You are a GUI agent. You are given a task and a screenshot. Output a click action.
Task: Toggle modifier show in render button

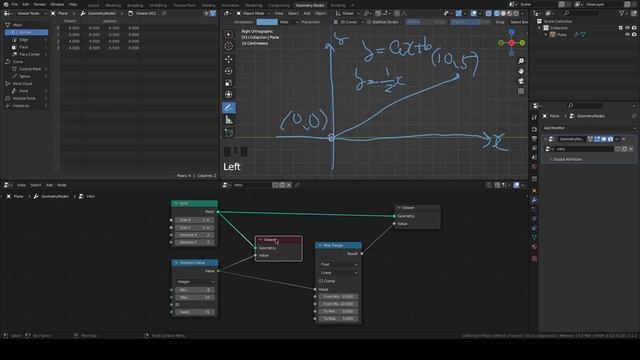coord(610,139)
